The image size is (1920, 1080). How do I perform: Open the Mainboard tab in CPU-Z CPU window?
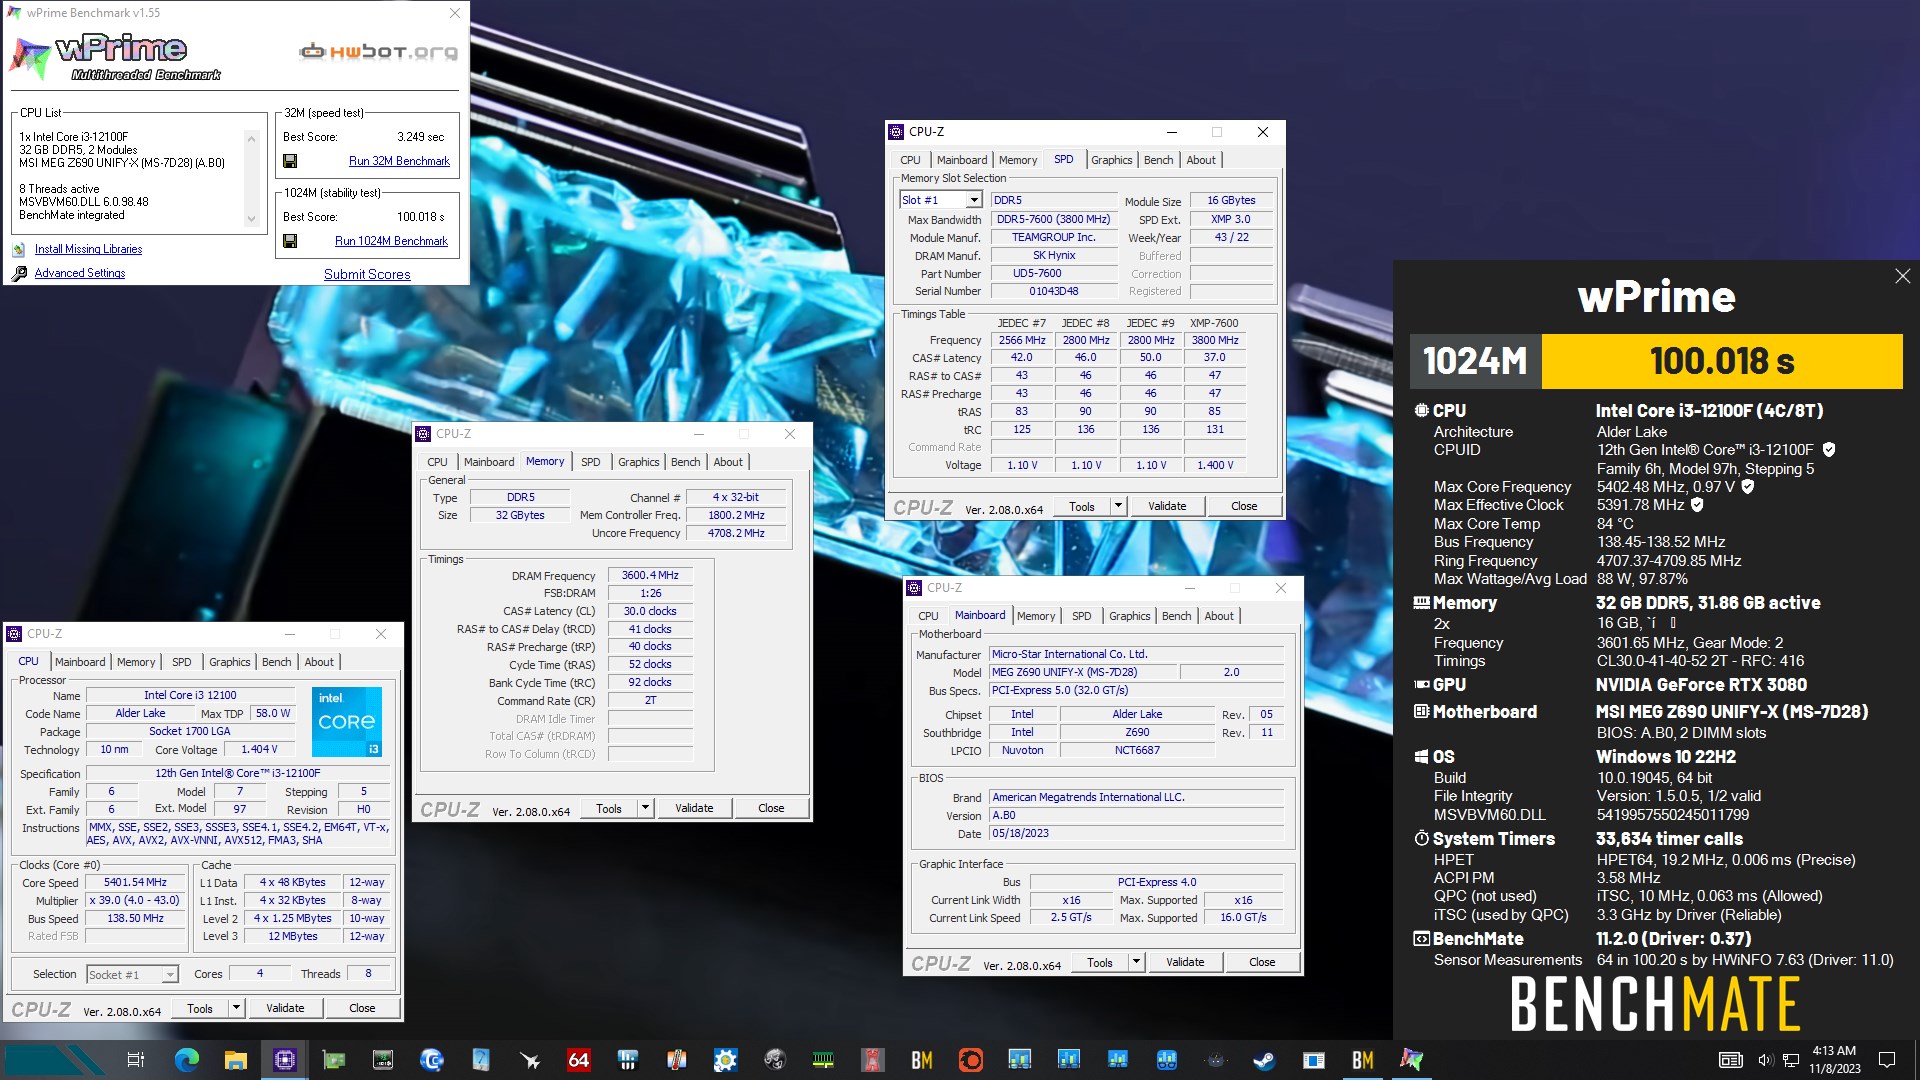[80, 662]
